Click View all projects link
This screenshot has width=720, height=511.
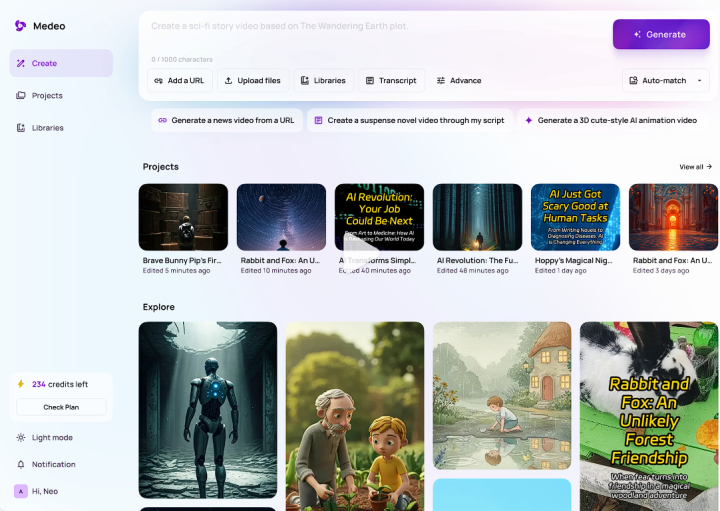(695, 167)
